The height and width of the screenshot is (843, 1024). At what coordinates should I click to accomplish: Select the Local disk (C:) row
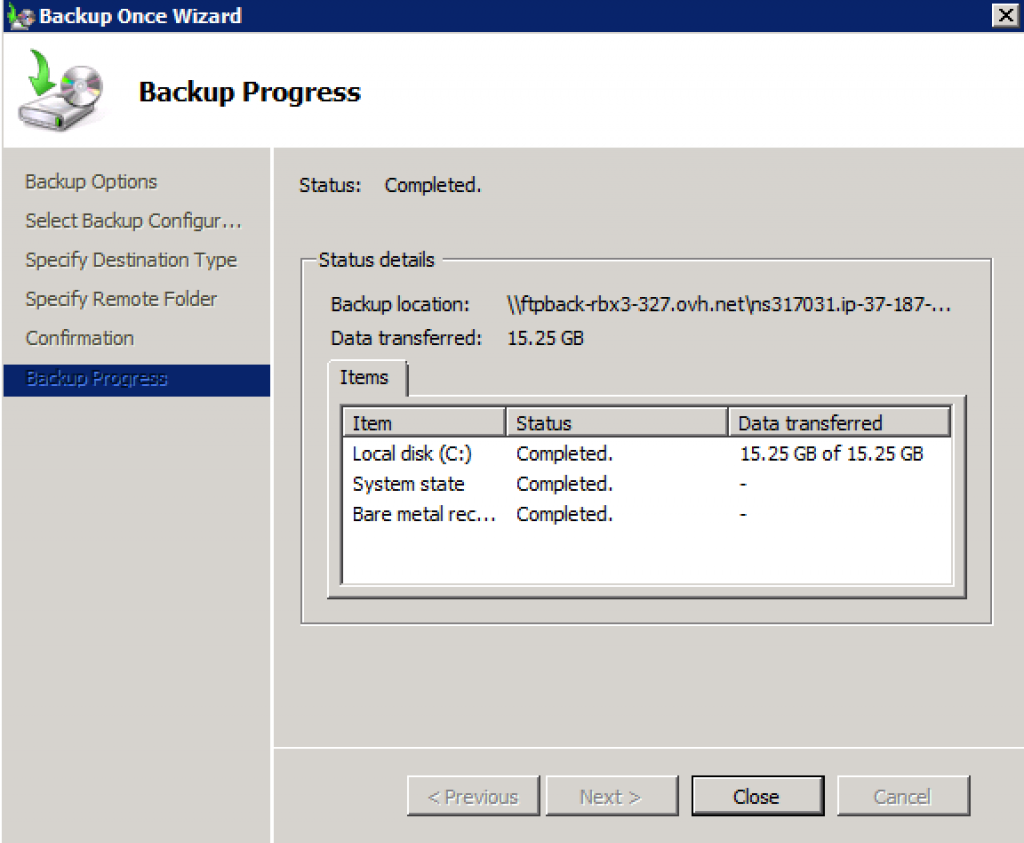point(647,453)
